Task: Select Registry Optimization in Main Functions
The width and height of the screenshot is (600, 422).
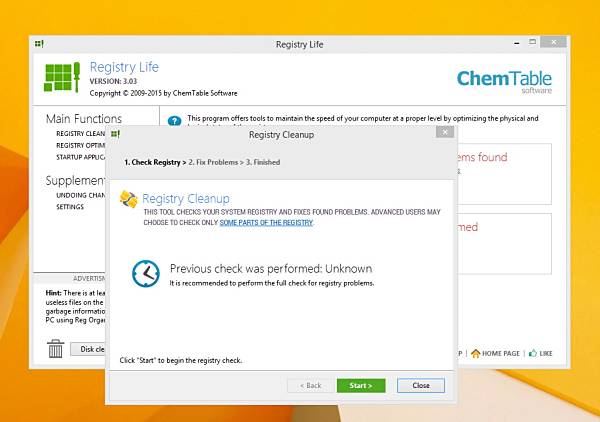Action: pos(80,145)
